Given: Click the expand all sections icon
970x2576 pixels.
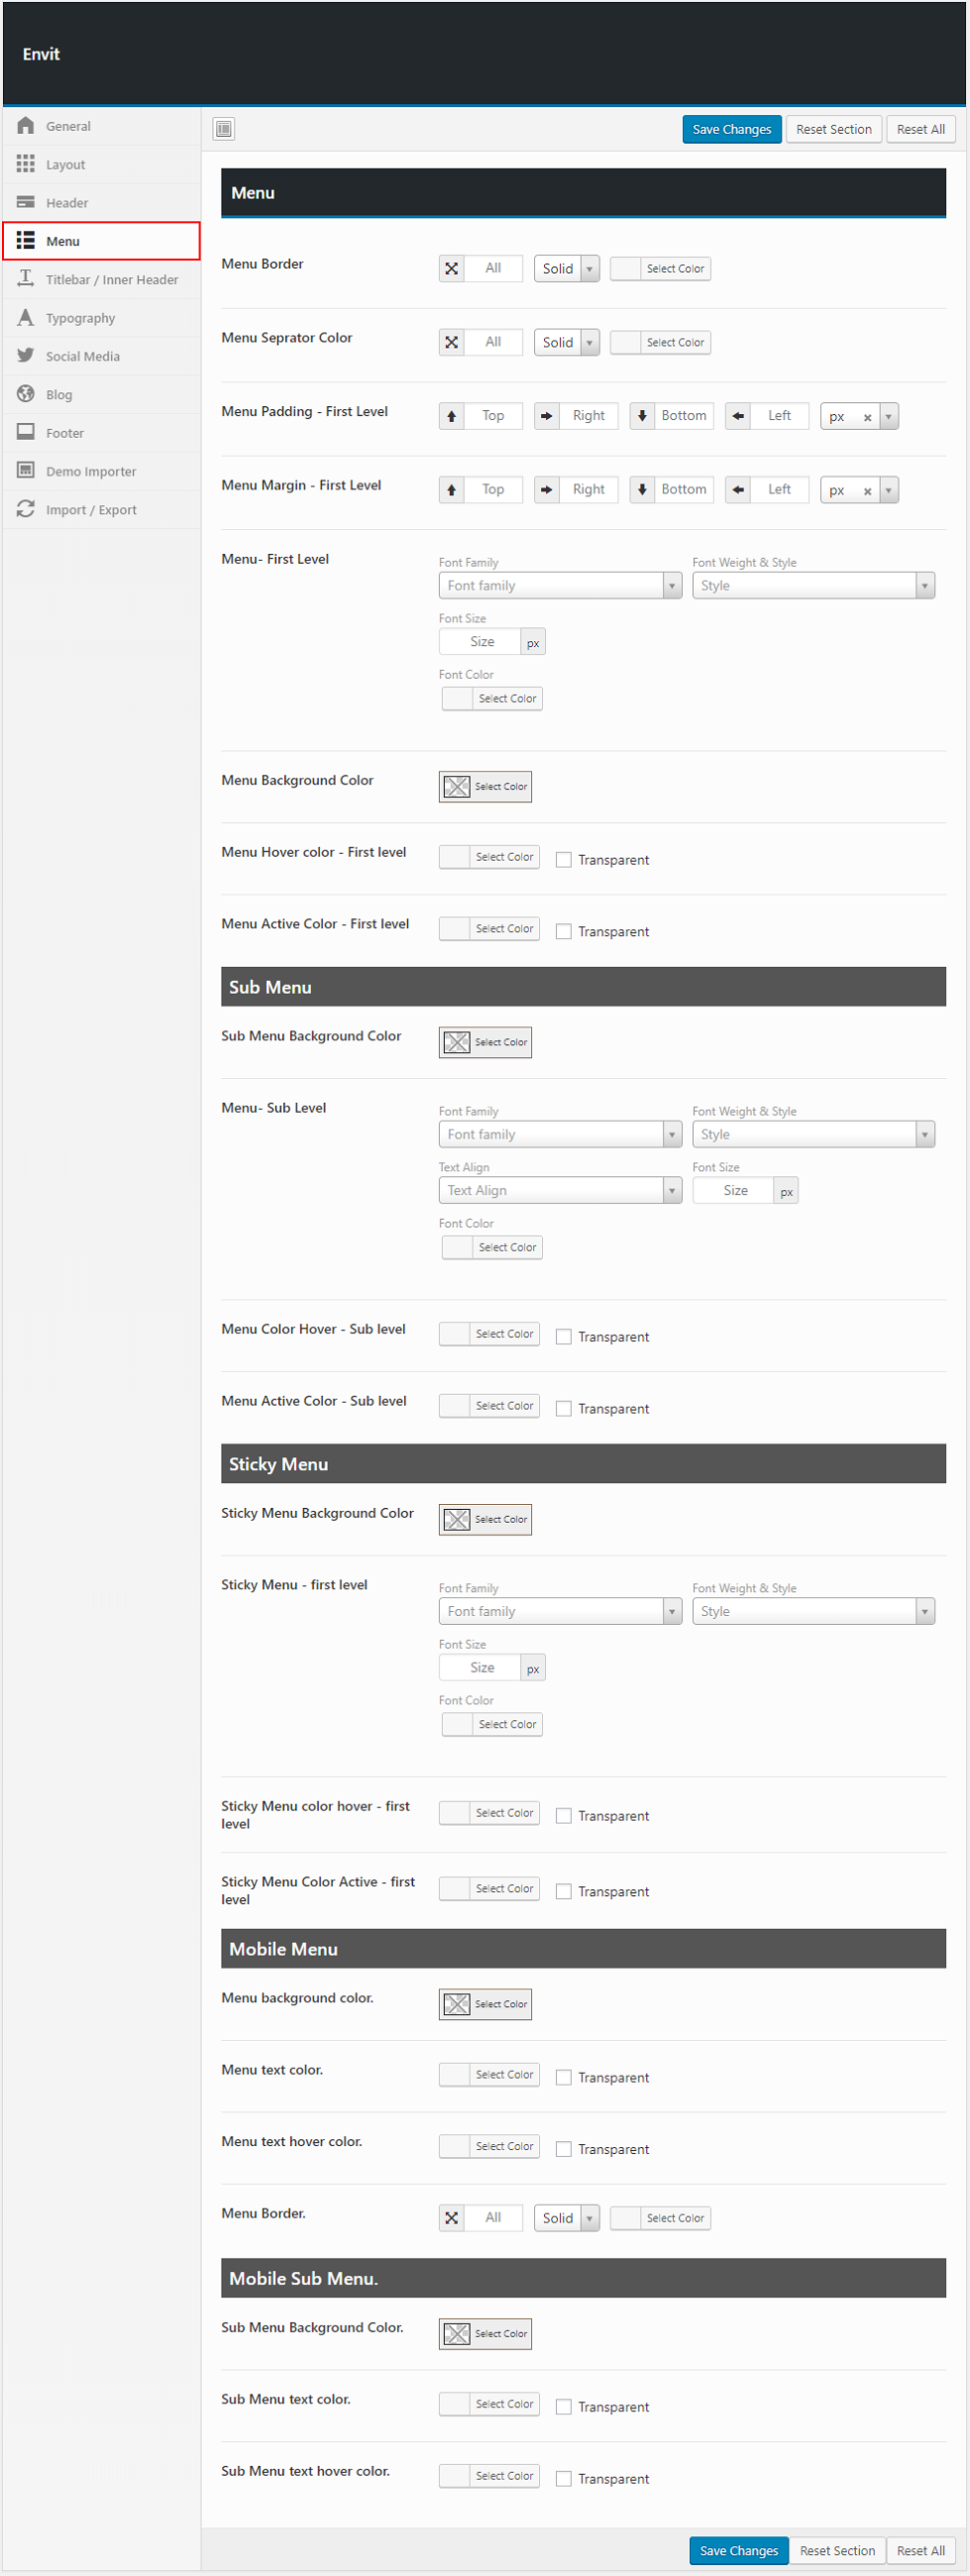Looking at the screenshot, I should click(224, 129).
